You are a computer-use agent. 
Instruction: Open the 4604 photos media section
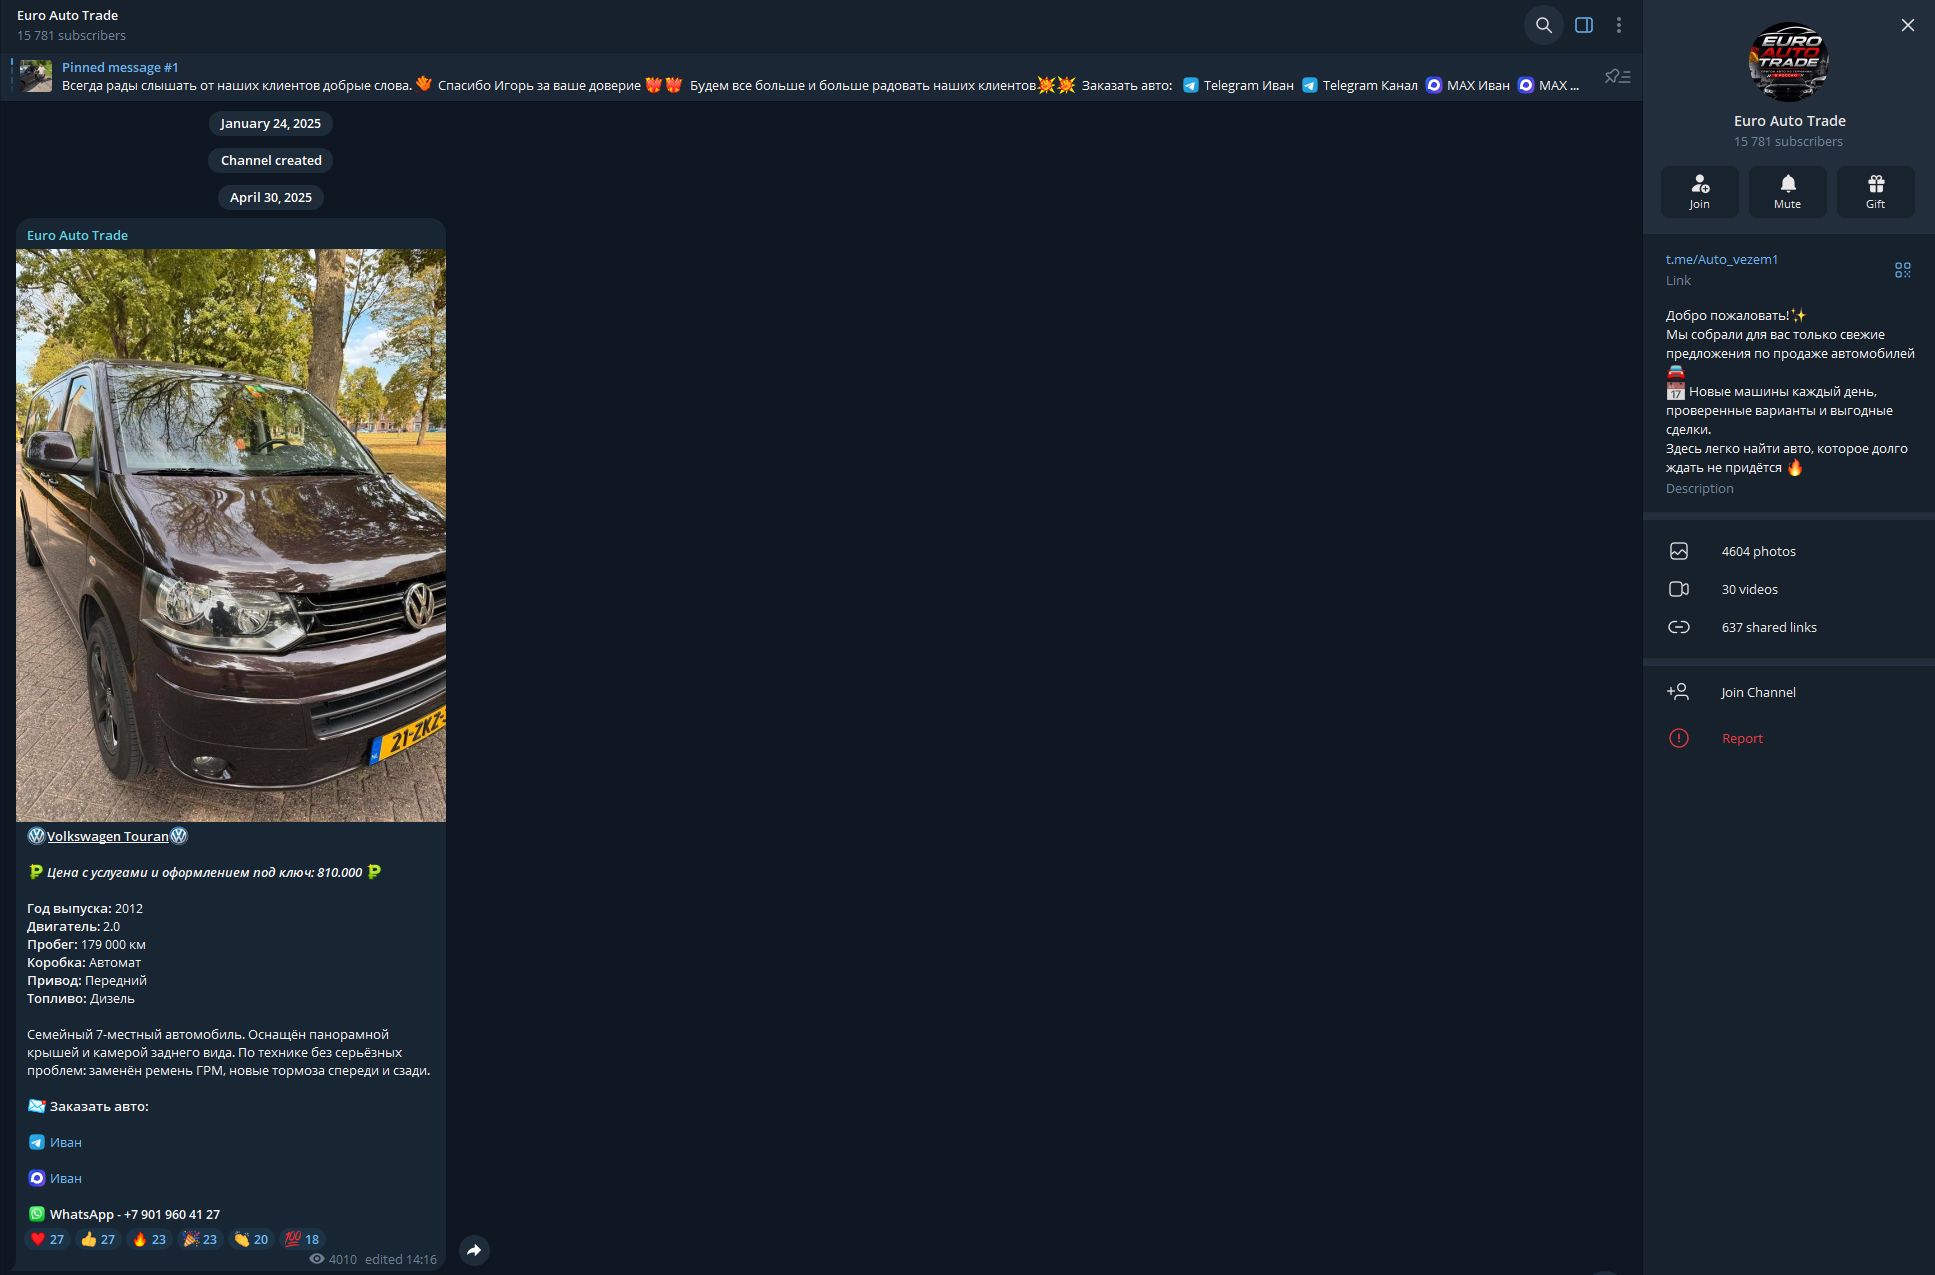coord(1789,551)
